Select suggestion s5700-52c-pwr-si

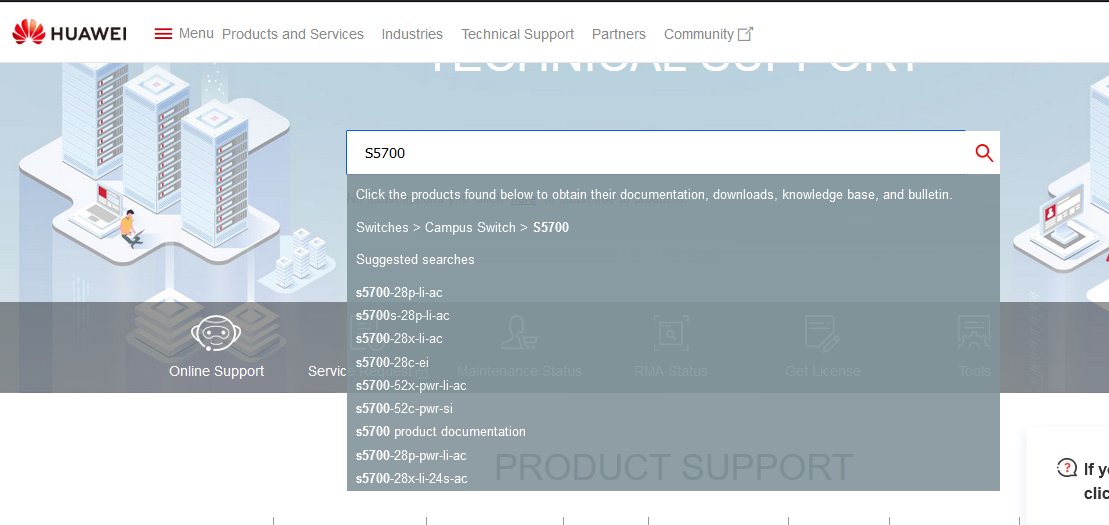coord(404,409)
